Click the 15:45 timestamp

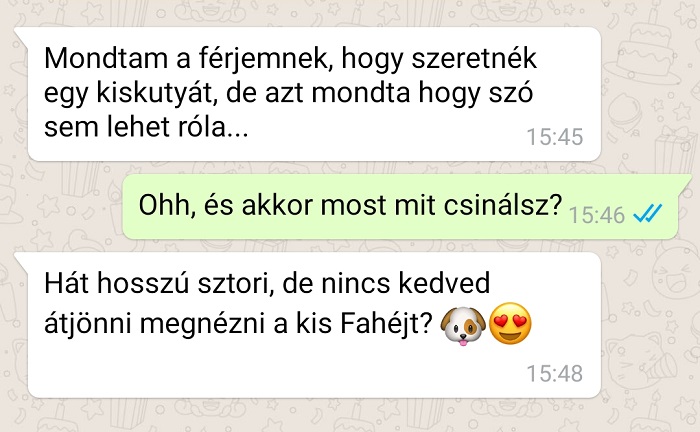[554, 137]
